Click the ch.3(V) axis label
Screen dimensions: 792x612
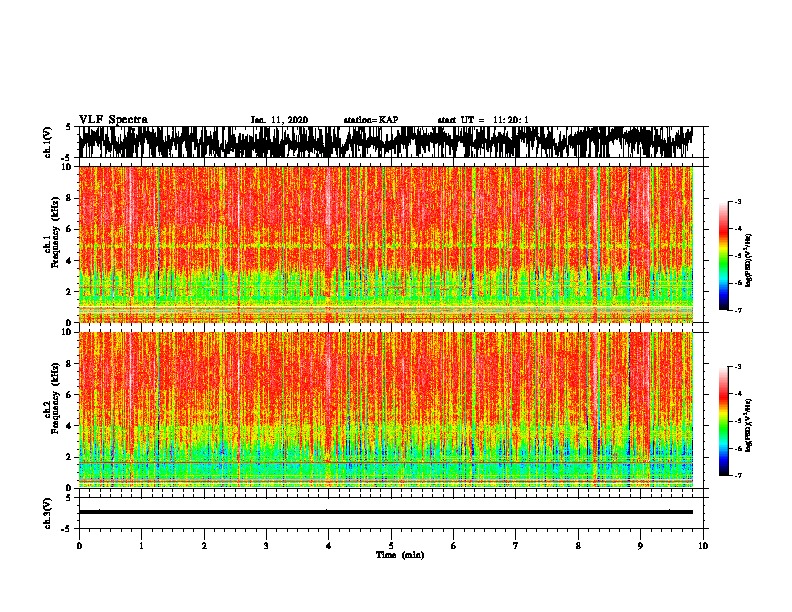[x=48, y=514]
